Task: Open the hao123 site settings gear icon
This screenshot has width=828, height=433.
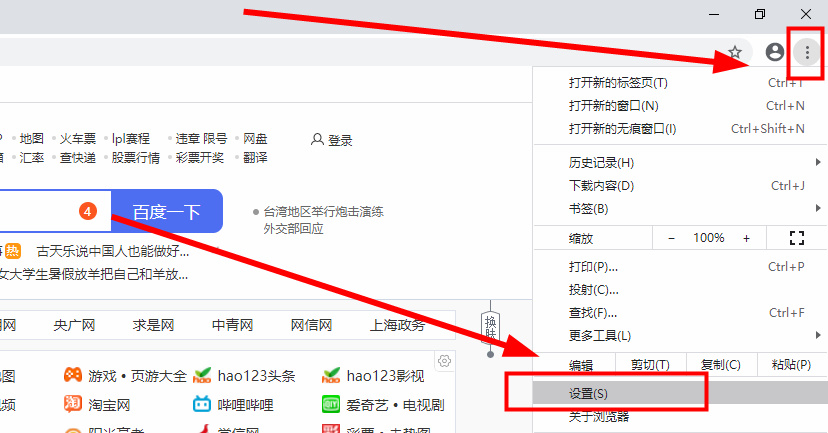Action: click(445, 361)
